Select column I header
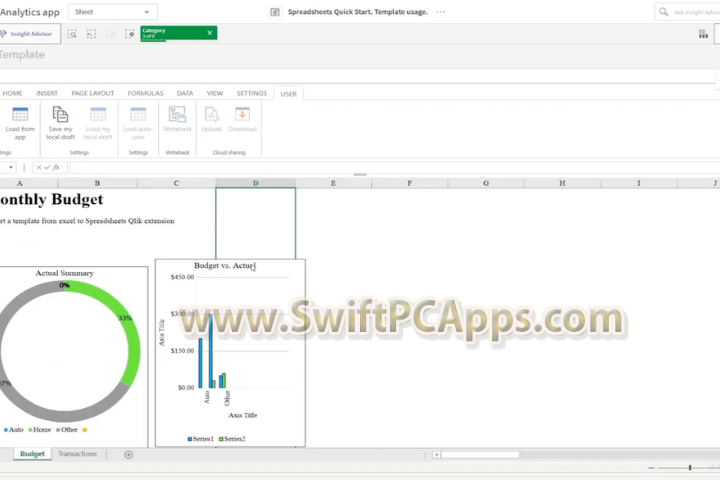 point(639,183)
